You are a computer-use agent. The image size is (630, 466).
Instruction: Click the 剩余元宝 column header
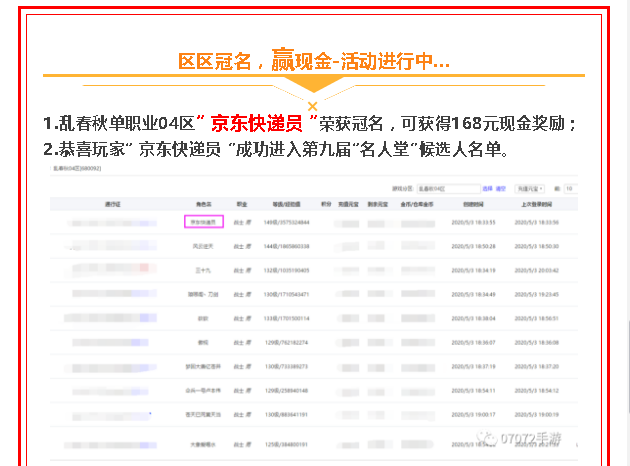[378, 204]
